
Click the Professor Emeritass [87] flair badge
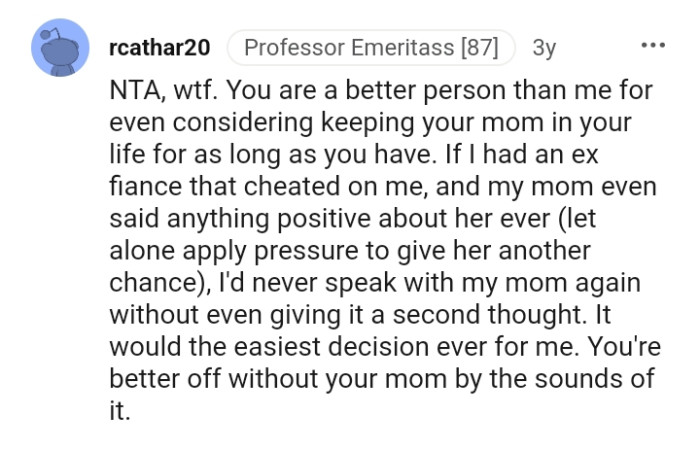pos(370,47)
